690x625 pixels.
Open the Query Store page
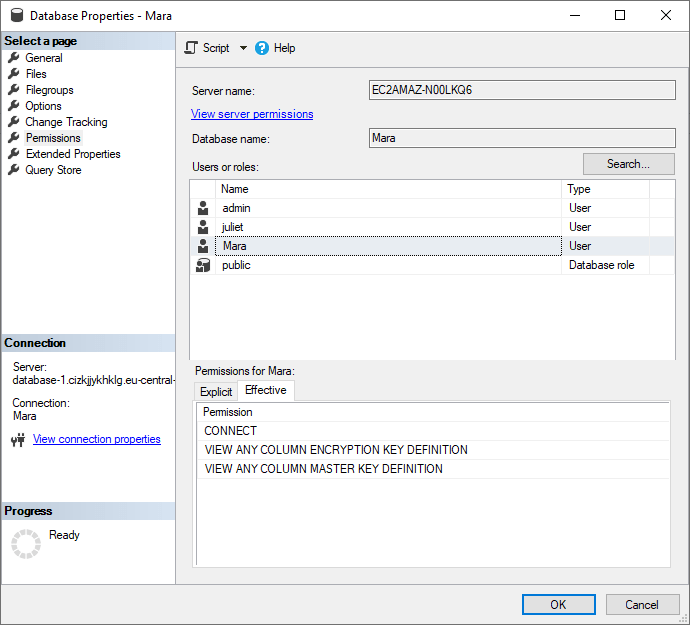coord(53,170)
